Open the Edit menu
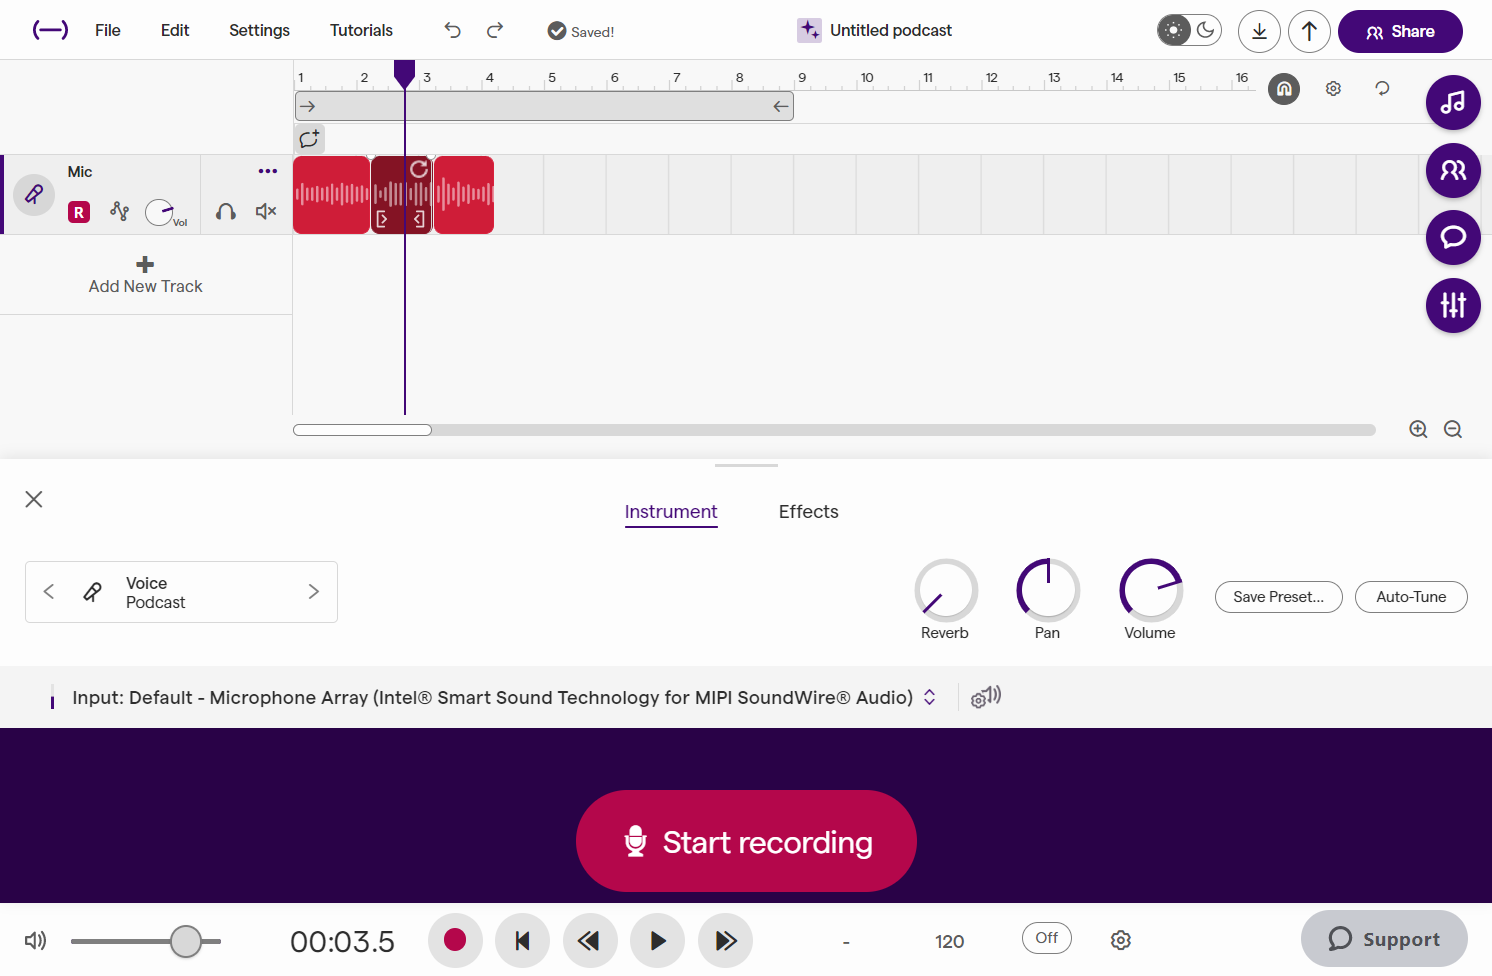This screenshot has height=976, width=1492. 175,30
